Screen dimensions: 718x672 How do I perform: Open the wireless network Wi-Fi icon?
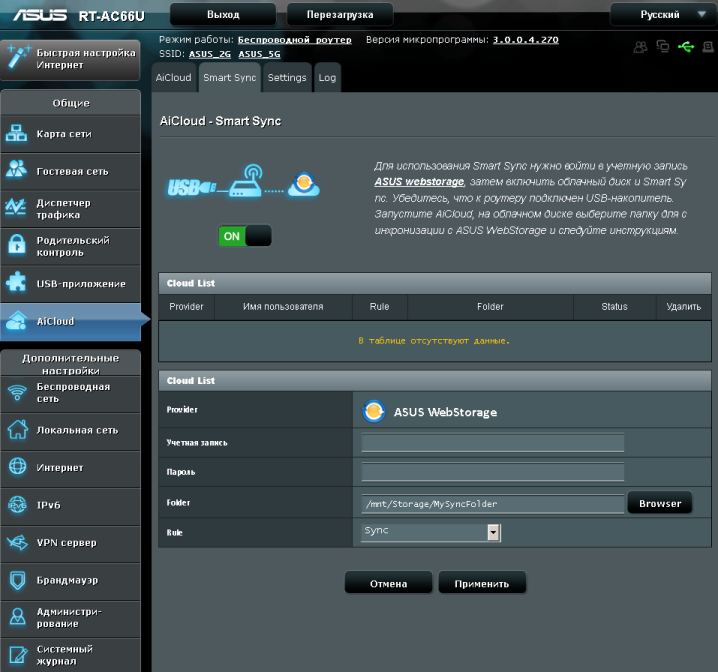click(x=17, y=393)
